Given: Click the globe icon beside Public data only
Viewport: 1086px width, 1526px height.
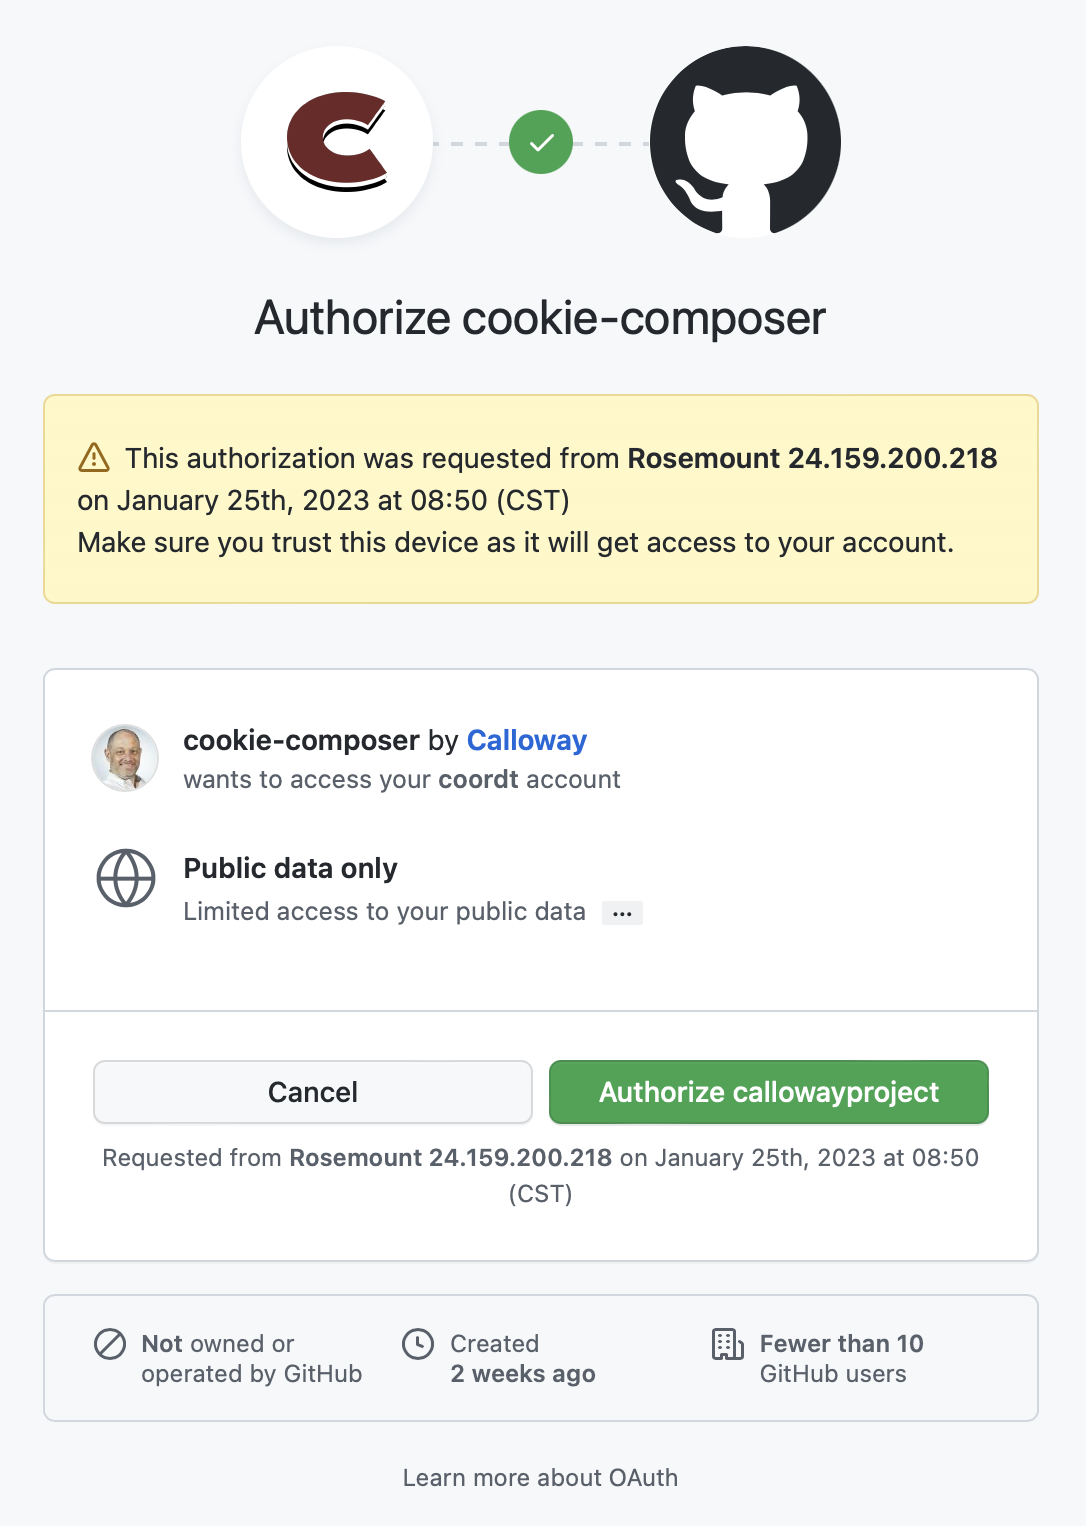Looking at the screenshot, I should [125, 880].
